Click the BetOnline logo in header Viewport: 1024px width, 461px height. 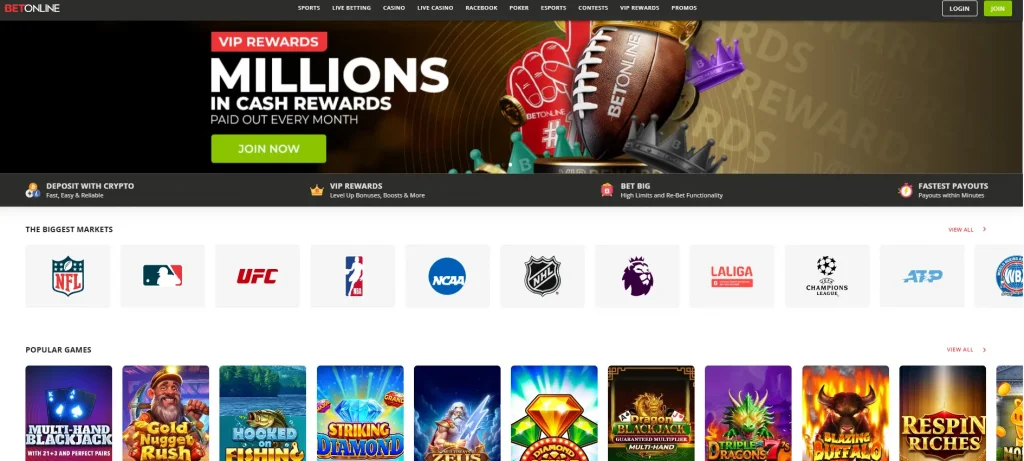coord(32,8)
